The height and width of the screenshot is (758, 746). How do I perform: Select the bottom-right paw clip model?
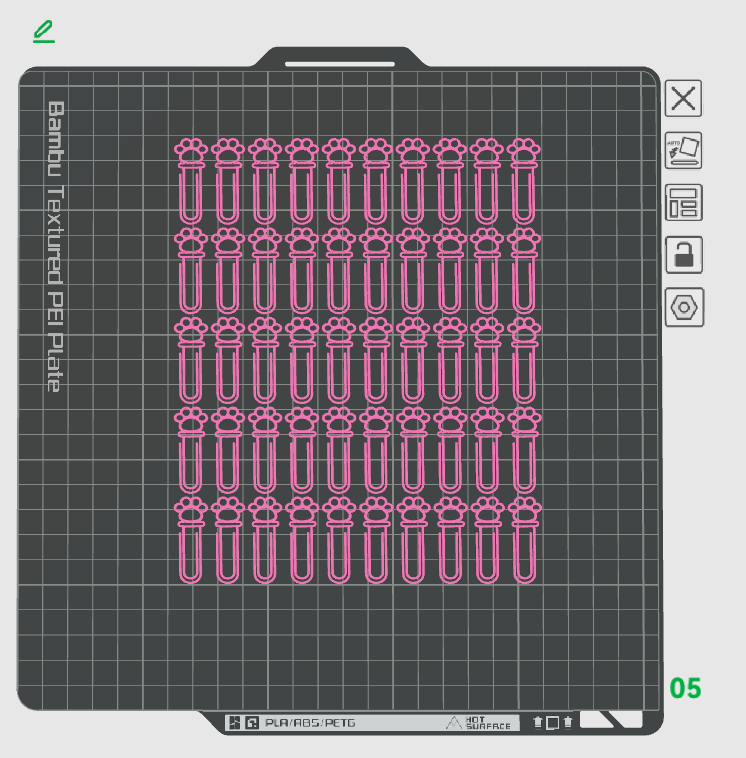[x=524, y=539]
